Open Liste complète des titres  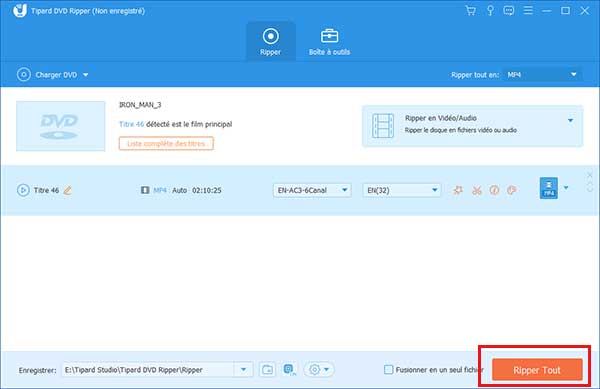(x=166, y=143)
